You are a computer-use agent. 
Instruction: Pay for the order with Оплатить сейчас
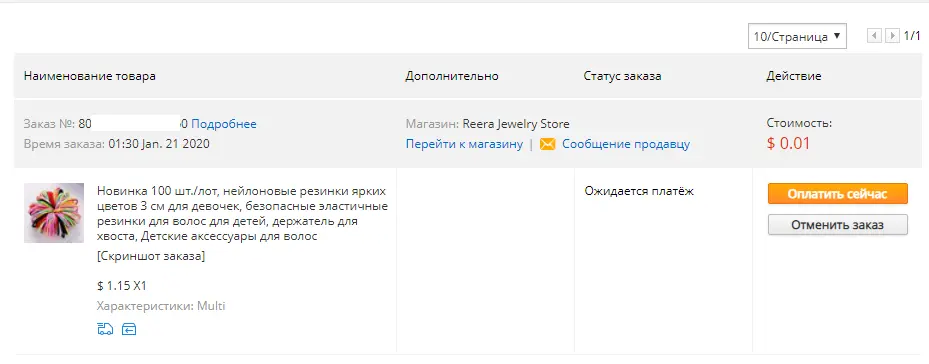[x=838, y=194]
